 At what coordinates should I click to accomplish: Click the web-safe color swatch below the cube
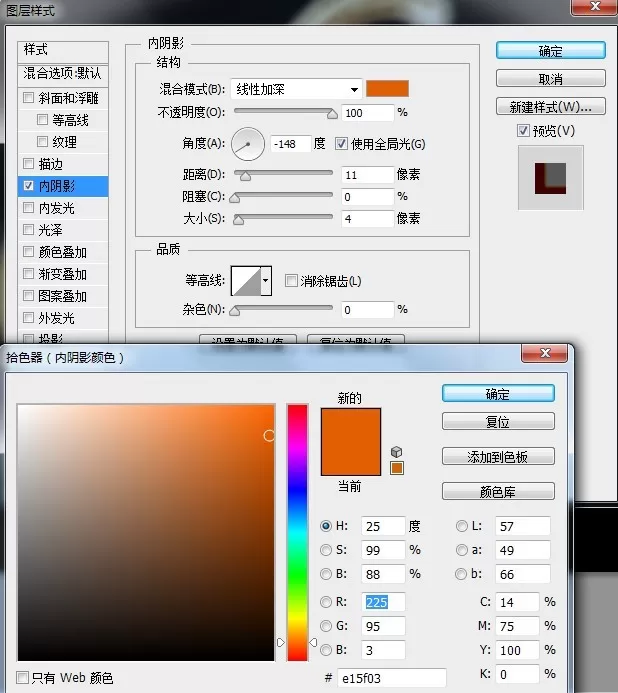397,468
